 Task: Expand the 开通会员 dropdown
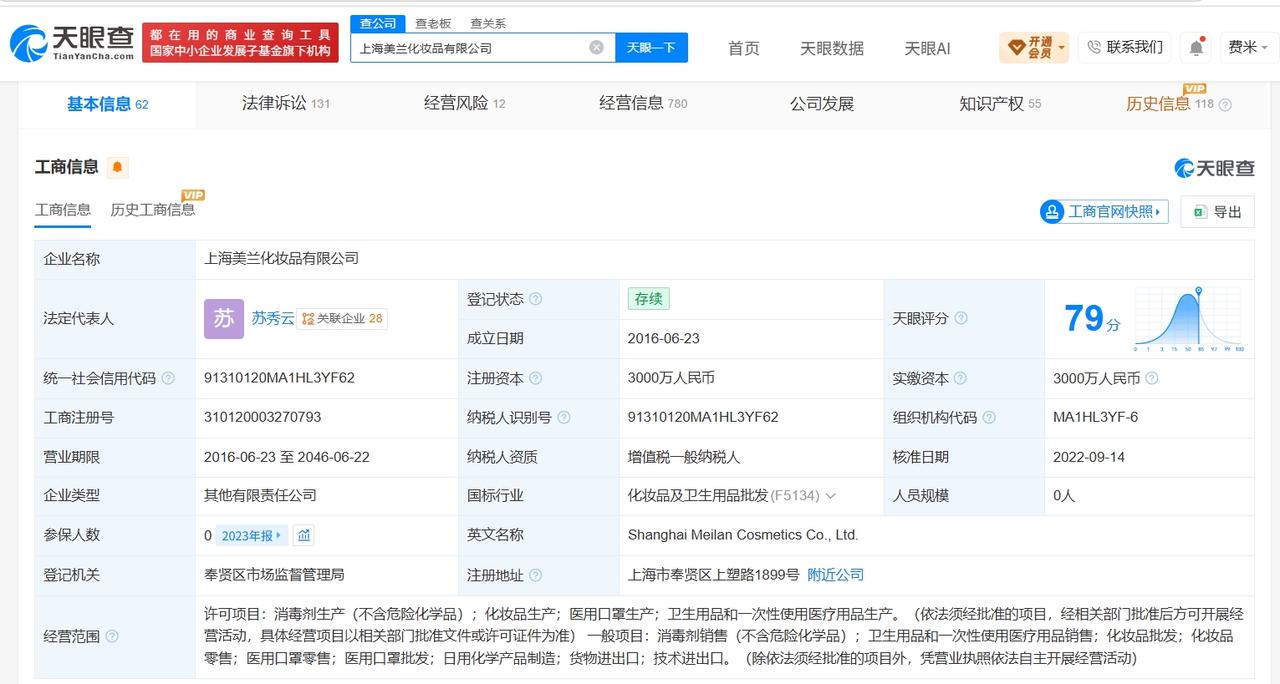[1034, 47]
